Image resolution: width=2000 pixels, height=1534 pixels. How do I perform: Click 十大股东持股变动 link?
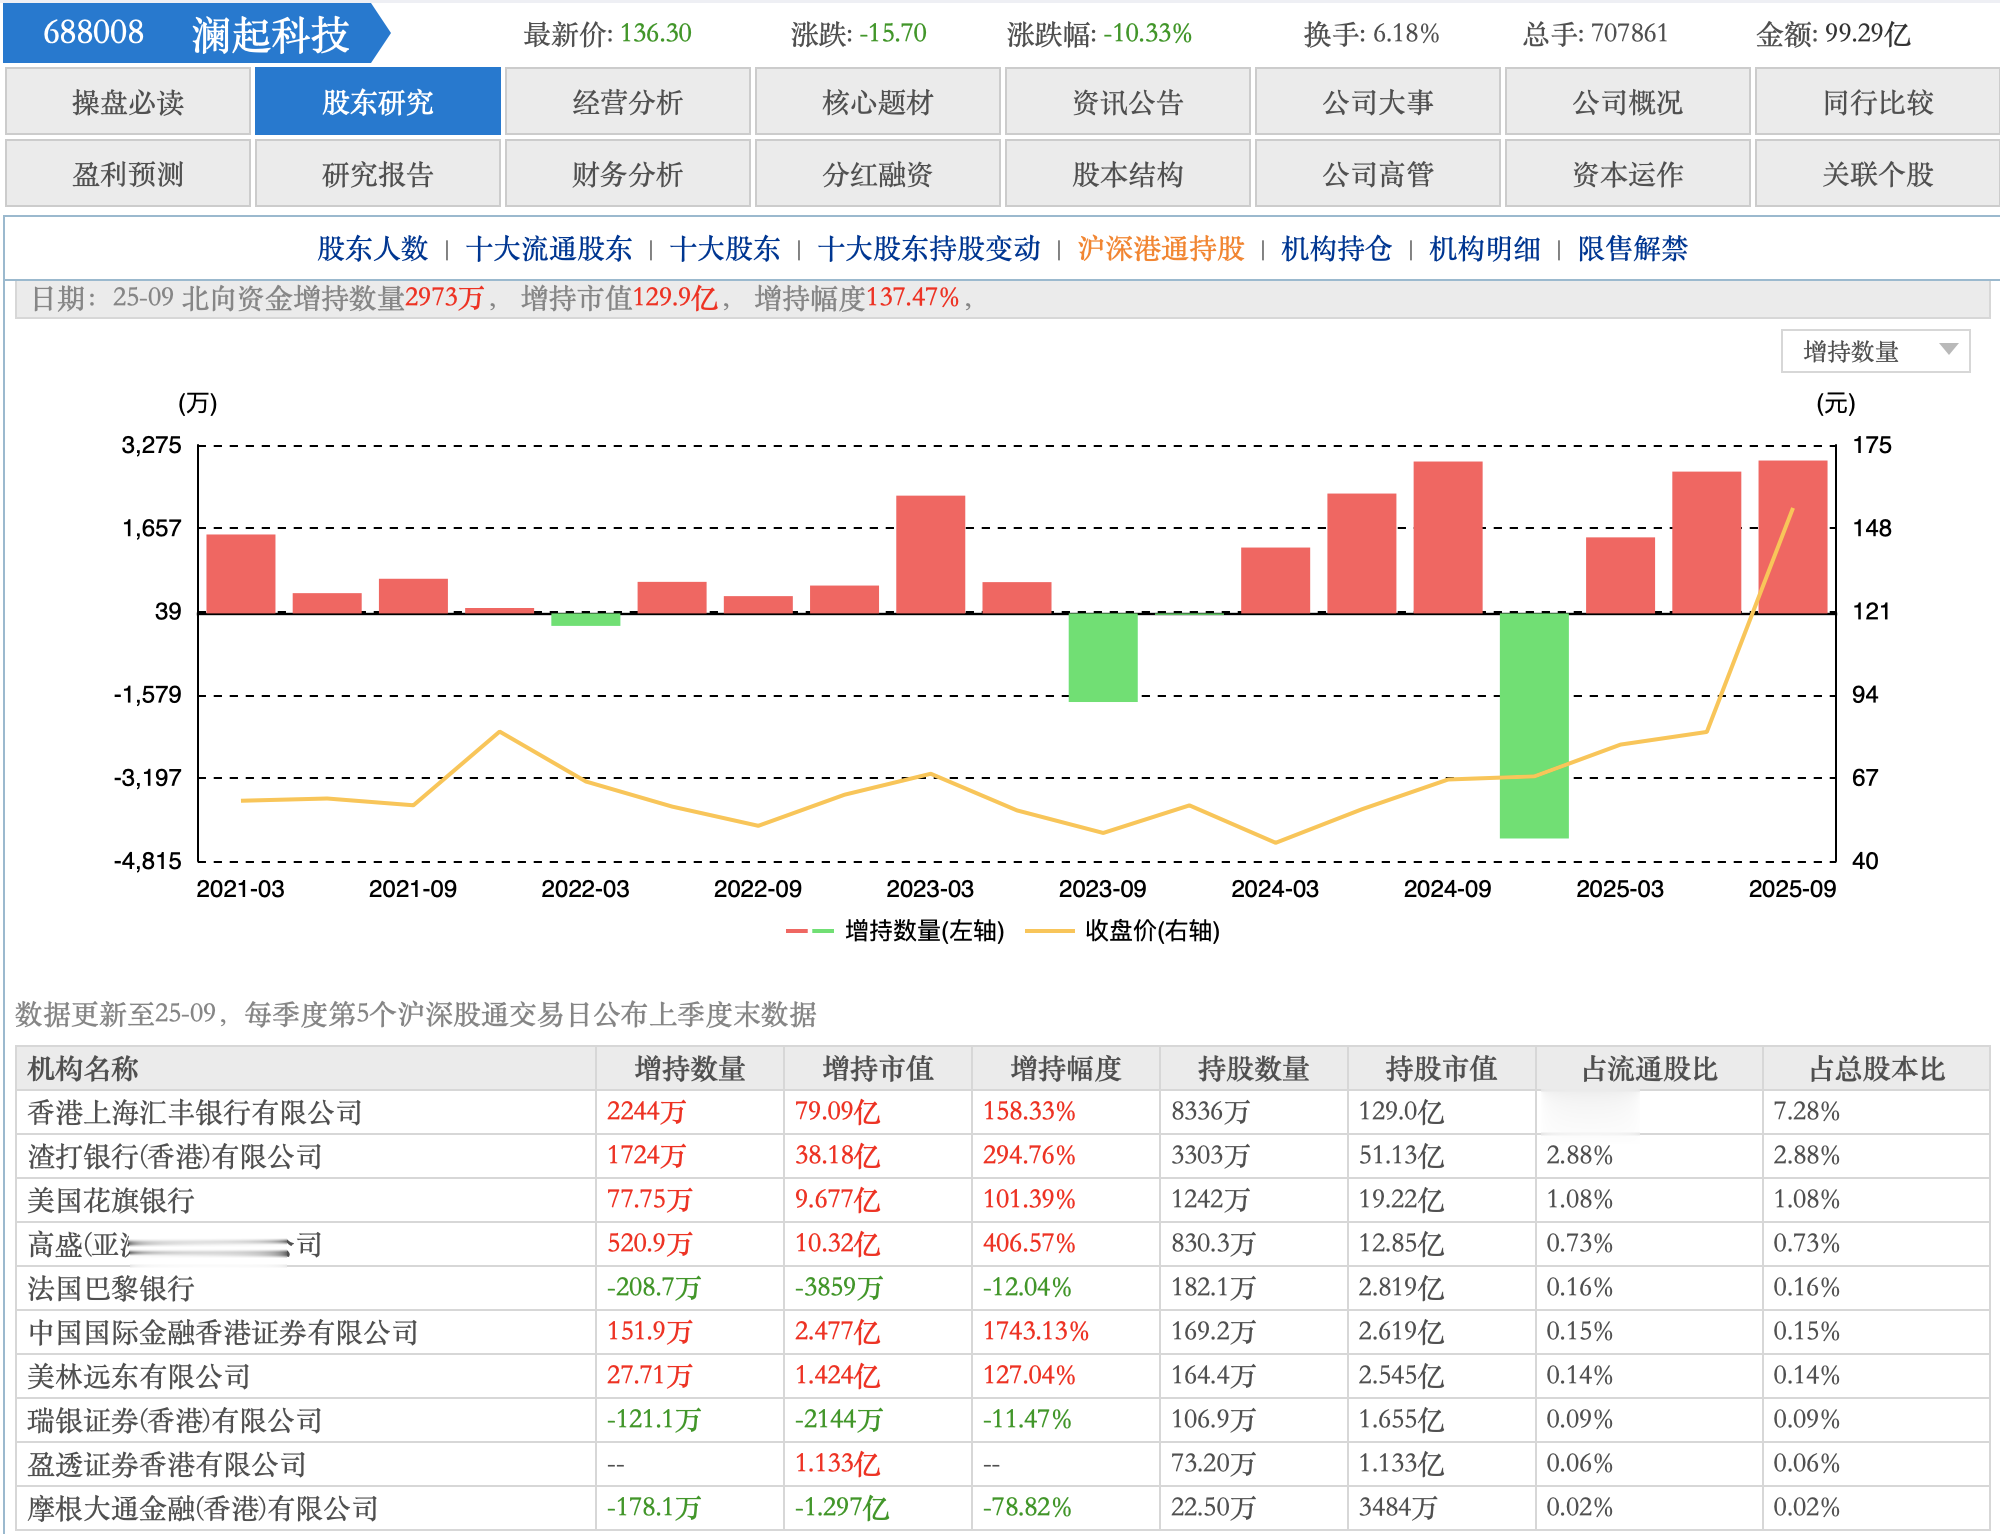coord(928,248)
